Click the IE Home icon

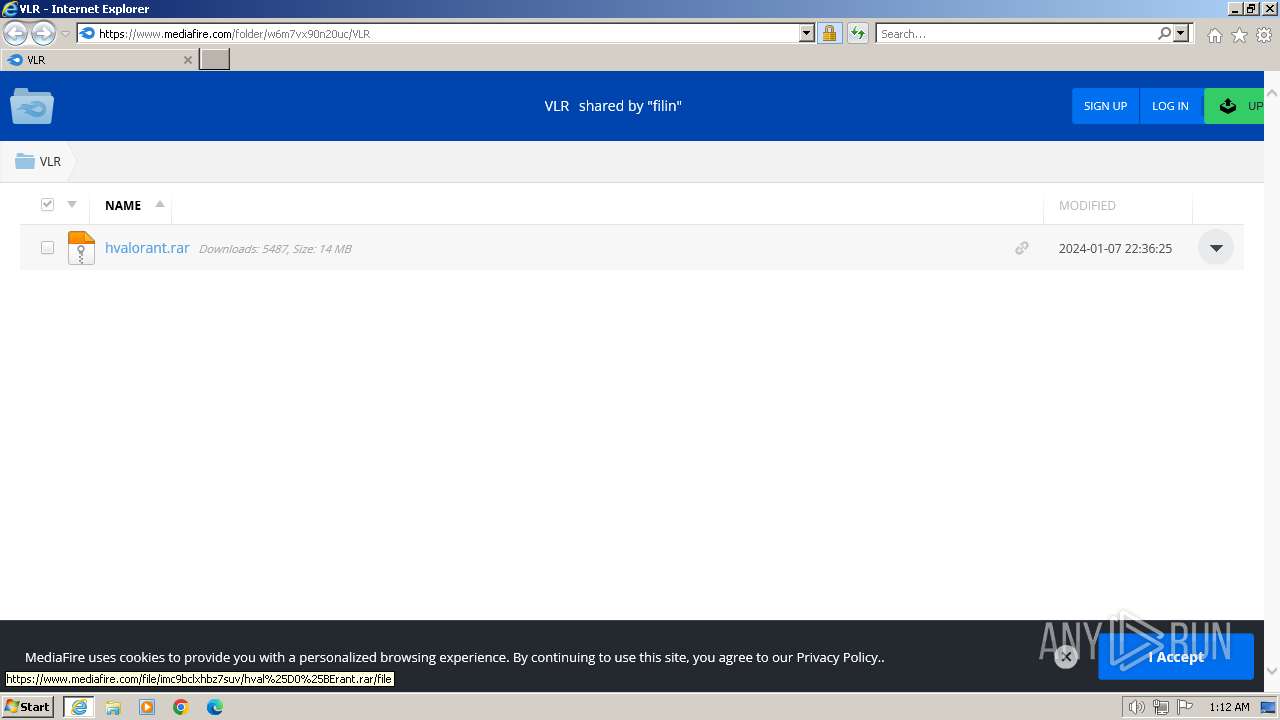point(1214,35)
